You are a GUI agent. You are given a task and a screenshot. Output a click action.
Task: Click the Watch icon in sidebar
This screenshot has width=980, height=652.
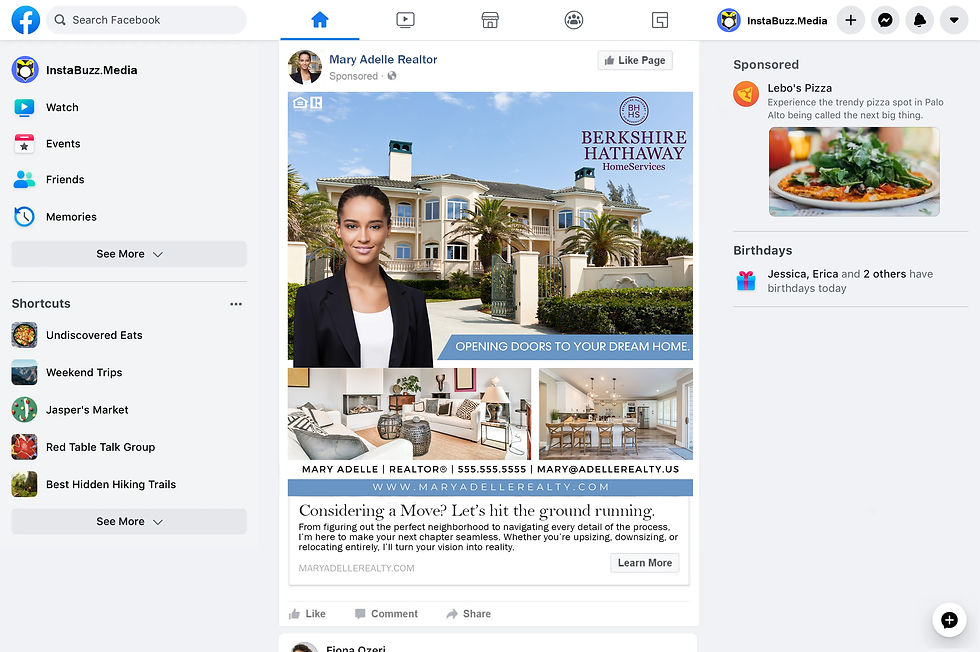pyautogui.click(x=24, y=108)
